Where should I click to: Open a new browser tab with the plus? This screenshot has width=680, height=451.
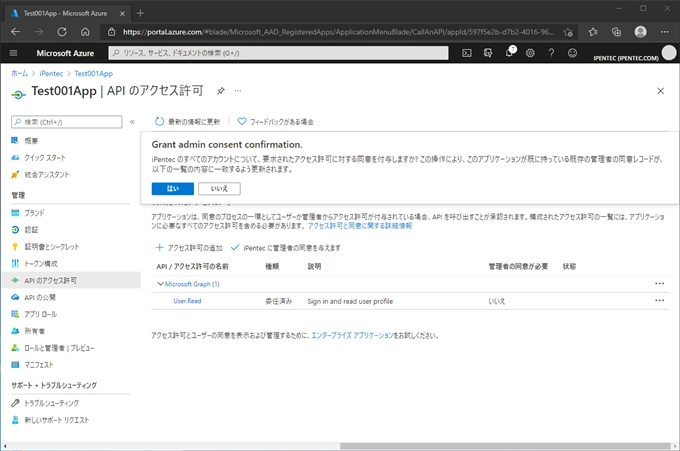140,13
